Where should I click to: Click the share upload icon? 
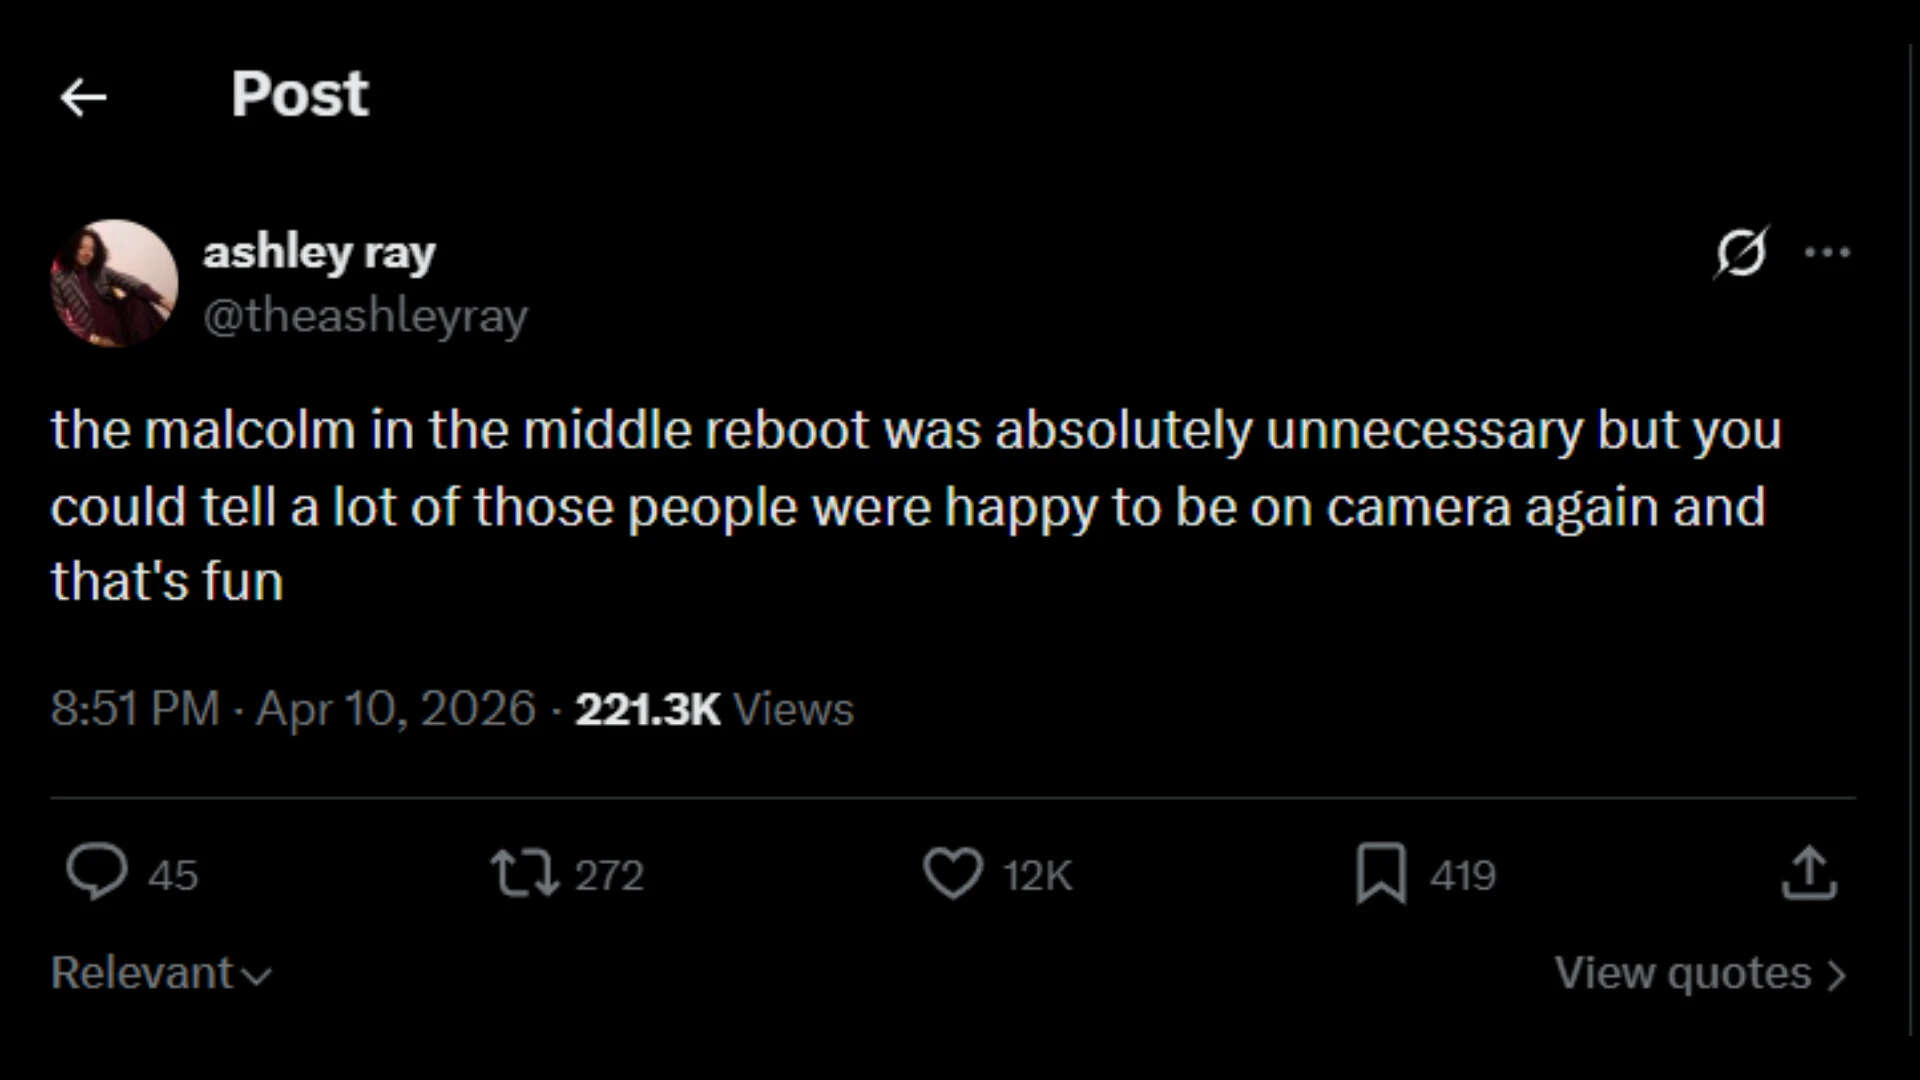click(x=1809, y=873)
